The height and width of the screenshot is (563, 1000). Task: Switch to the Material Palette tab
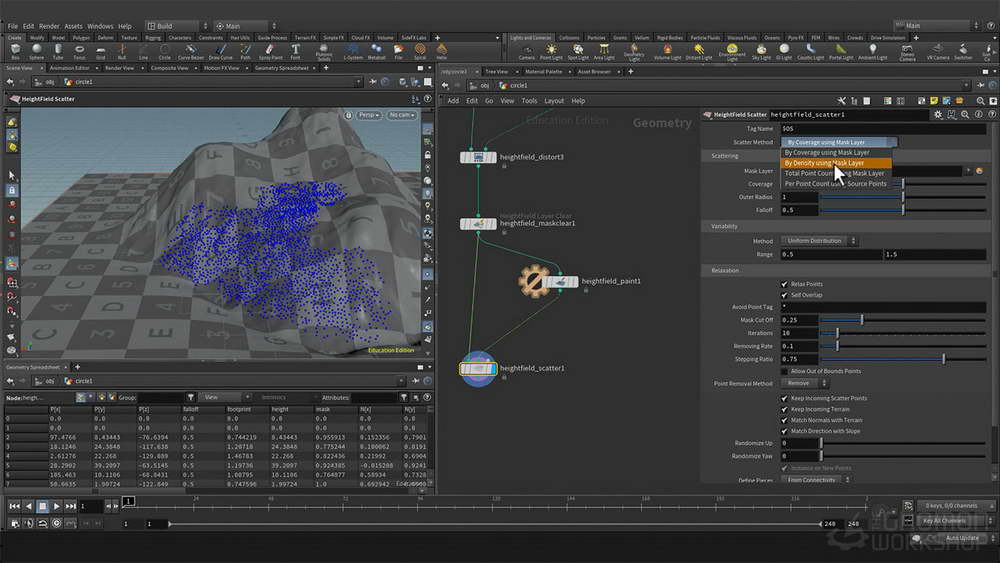coord(543,71)
